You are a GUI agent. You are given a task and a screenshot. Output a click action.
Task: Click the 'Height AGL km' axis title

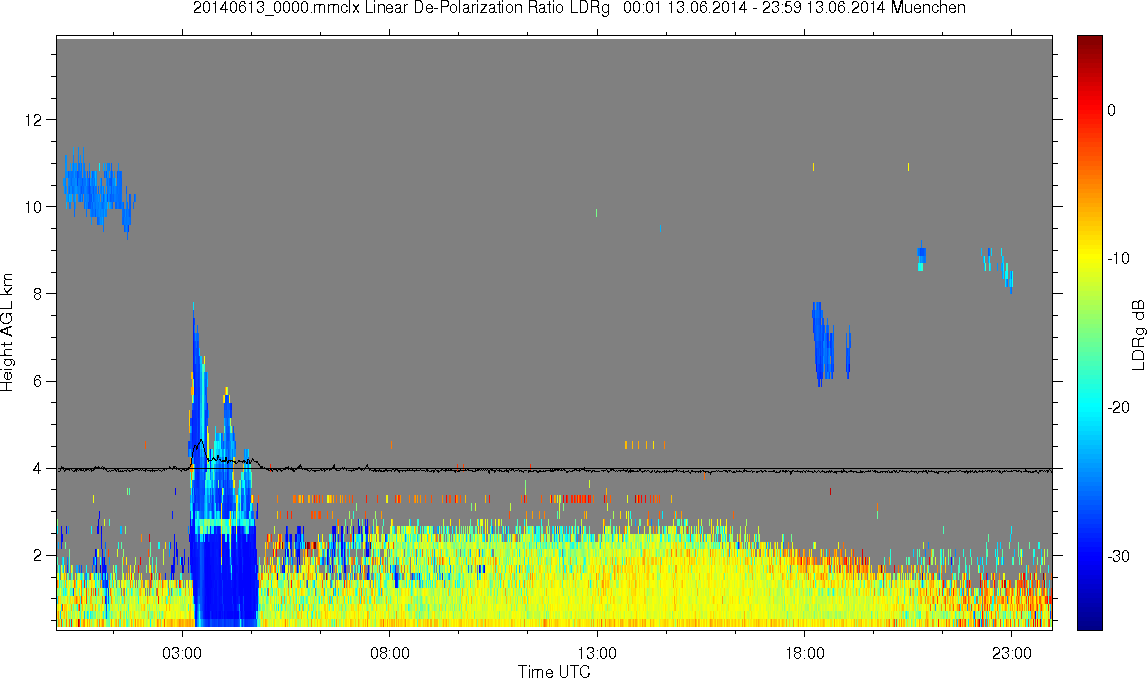[8, 333]
